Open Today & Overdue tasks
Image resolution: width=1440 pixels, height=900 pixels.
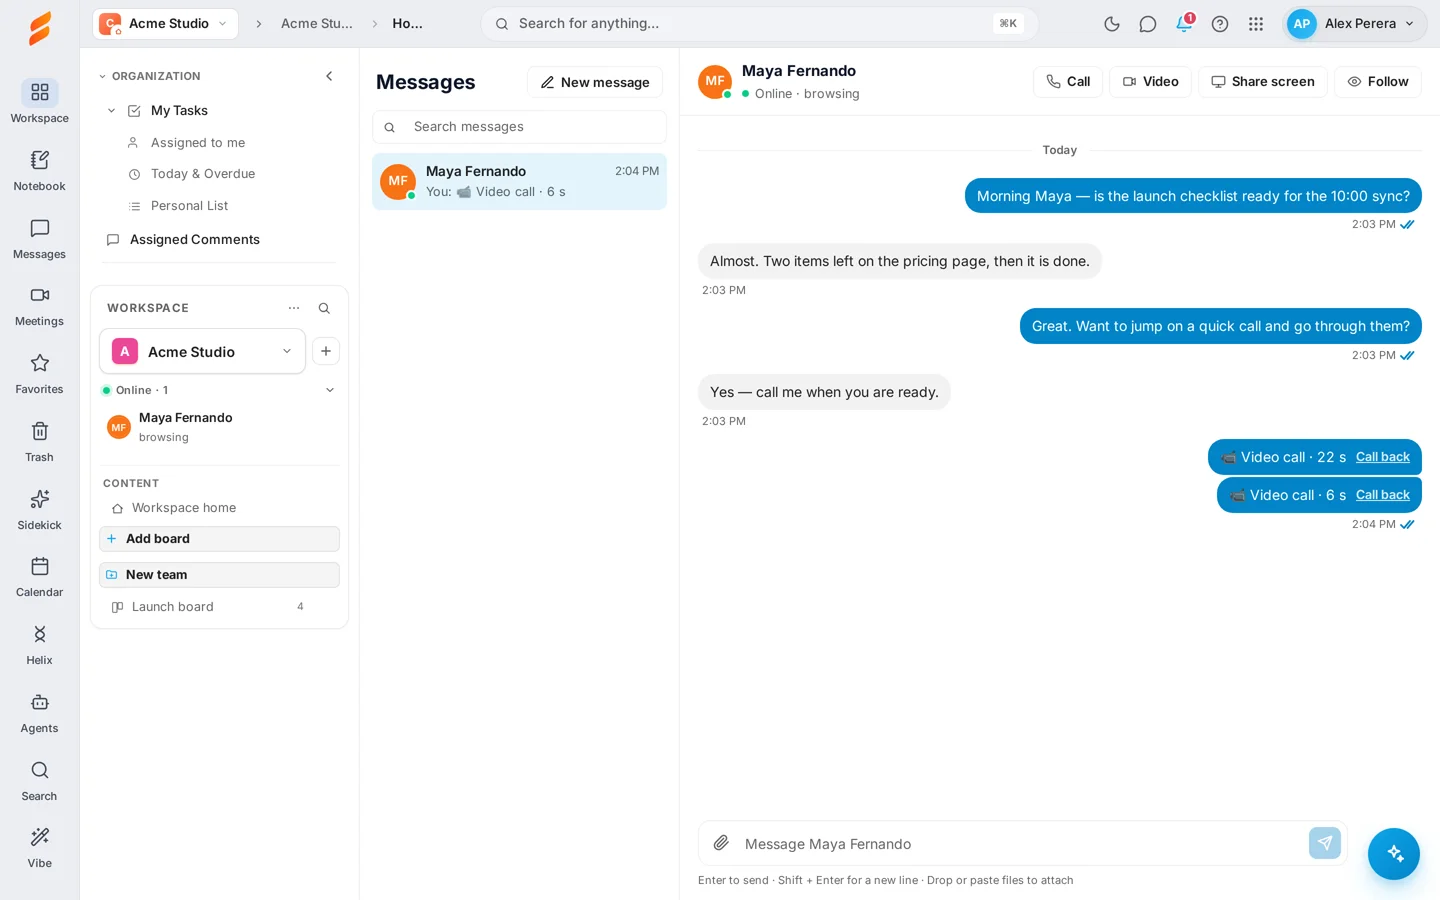click(203, 174)
